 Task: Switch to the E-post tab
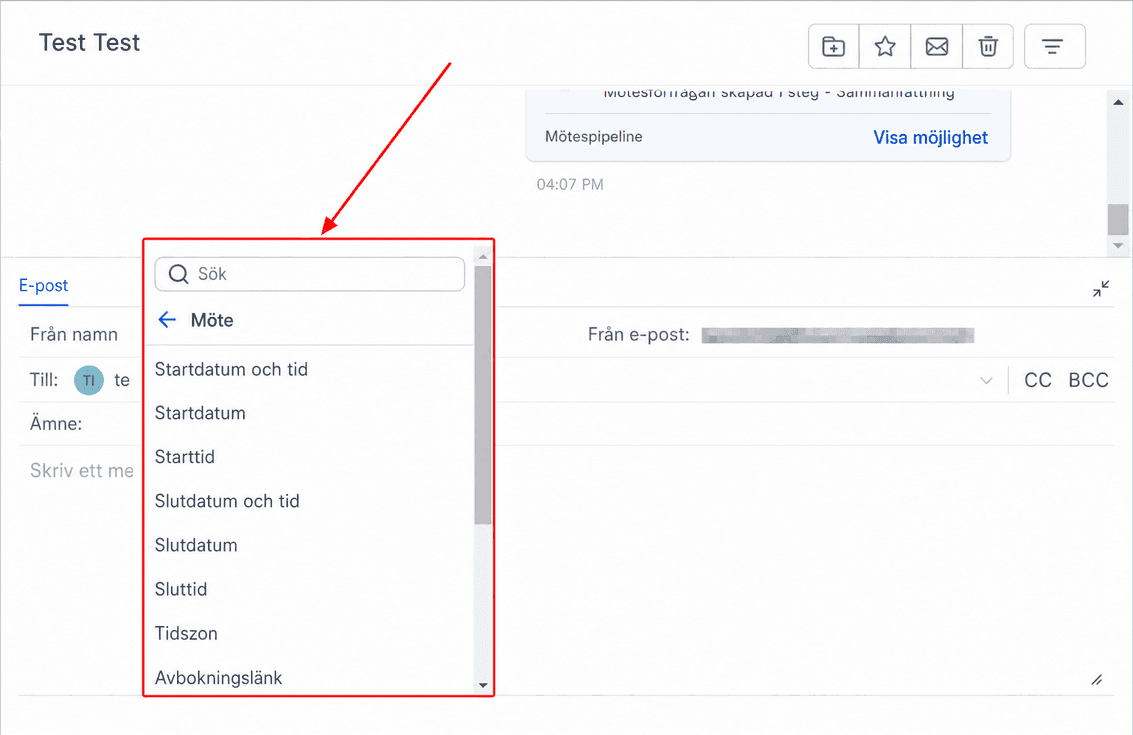pyautogui.click(x=43, y=285)
